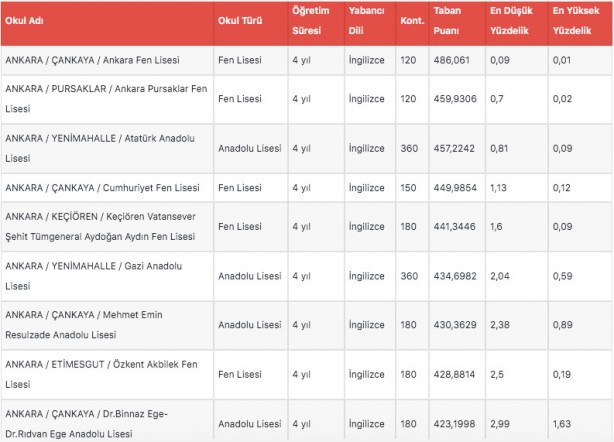Image resolution: width=614 pixels, height=442 pixels.
Task: Select the Kont. column header
Action: 411,22
